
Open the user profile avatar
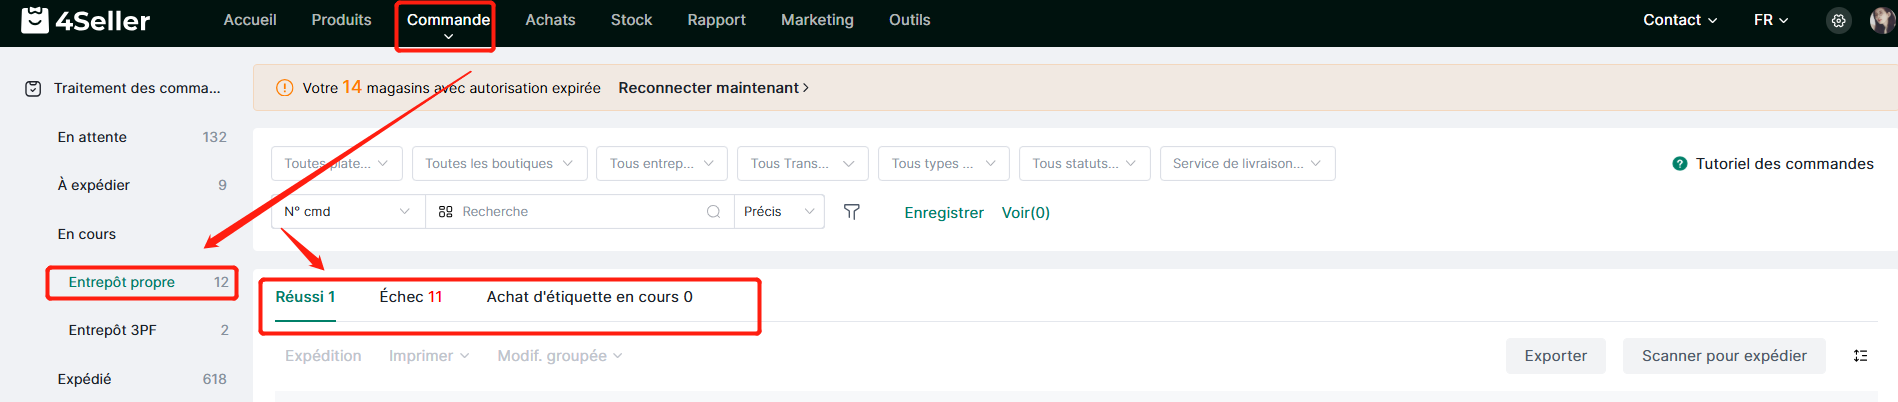[x=1882, y=20]
